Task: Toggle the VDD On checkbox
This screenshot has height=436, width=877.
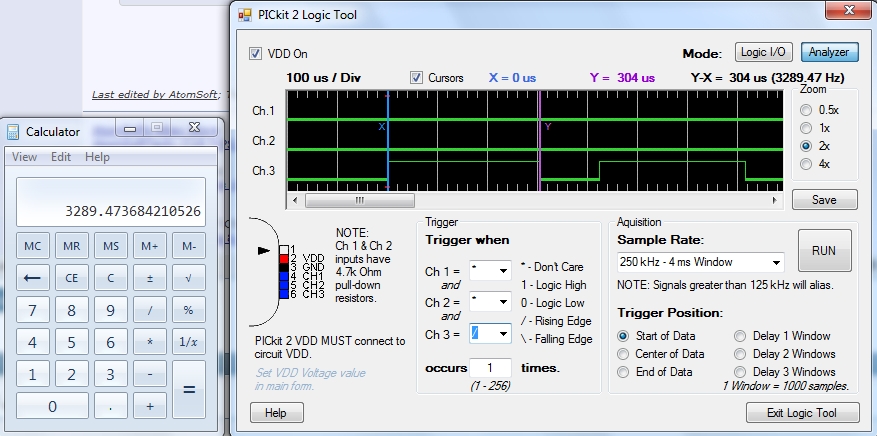Action: (256, 54)
